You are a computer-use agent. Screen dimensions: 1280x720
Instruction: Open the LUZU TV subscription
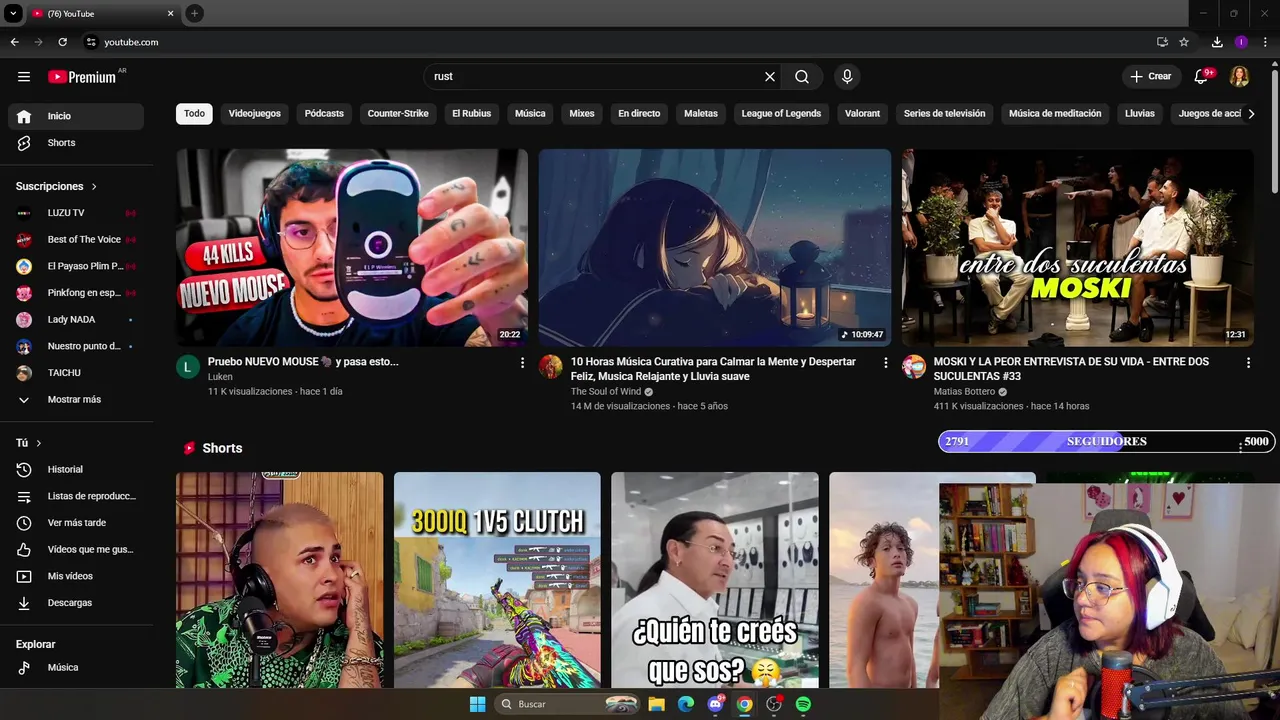tap(76, 213)
